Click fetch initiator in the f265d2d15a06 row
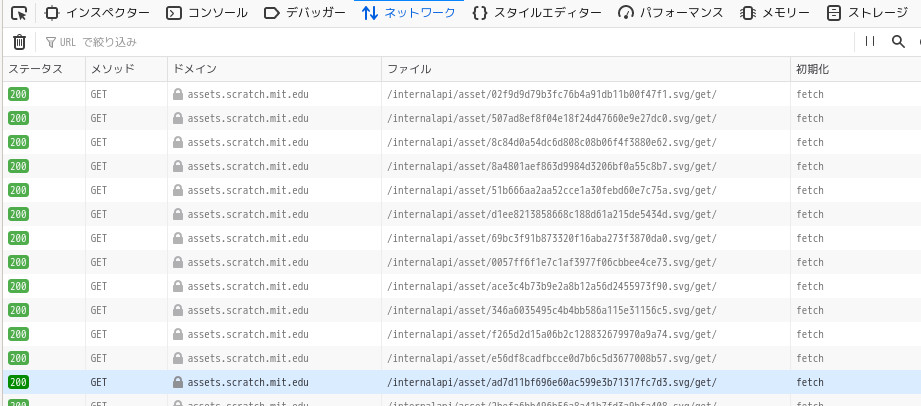Screen dimensions: 921x406 point(810,334)
